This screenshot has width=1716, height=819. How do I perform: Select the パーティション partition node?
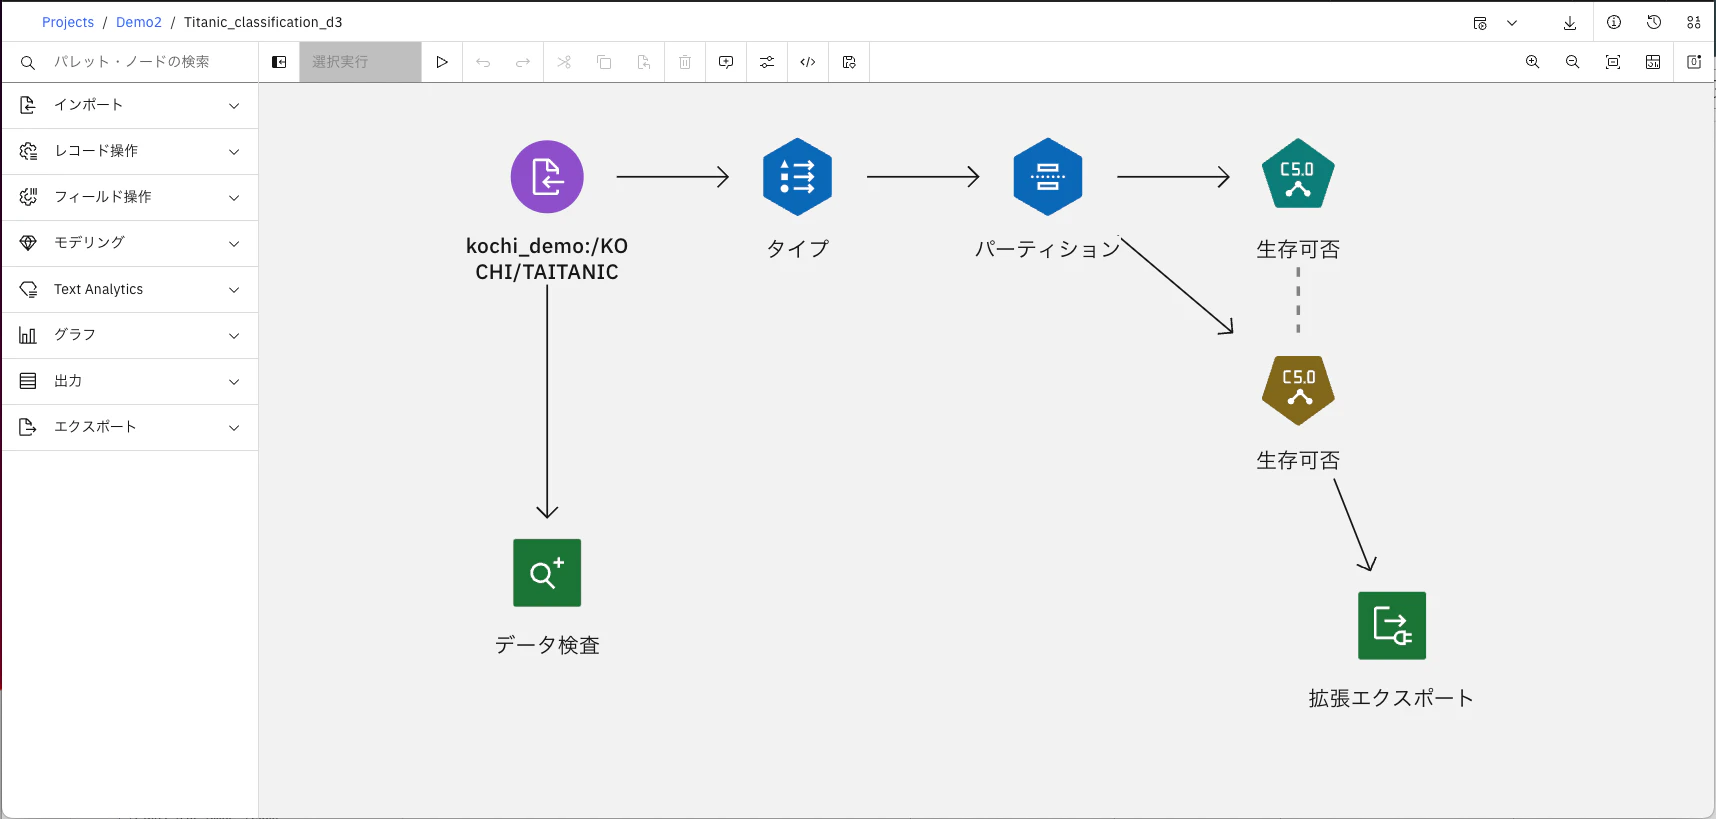click(x=1048, y=177)
